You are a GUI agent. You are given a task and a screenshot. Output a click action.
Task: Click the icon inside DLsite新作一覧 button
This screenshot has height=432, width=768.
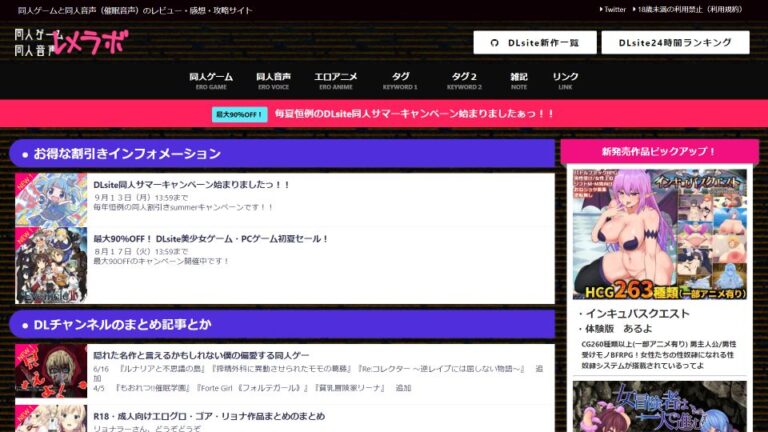coord(493,43)
